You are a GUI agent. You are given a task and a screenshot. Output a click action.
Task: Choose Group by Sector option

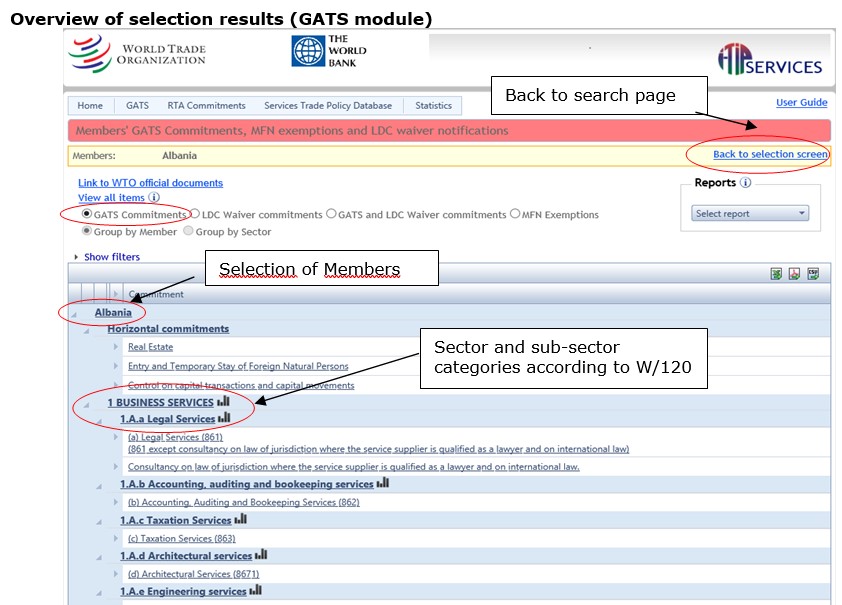[x=188, y=231]
